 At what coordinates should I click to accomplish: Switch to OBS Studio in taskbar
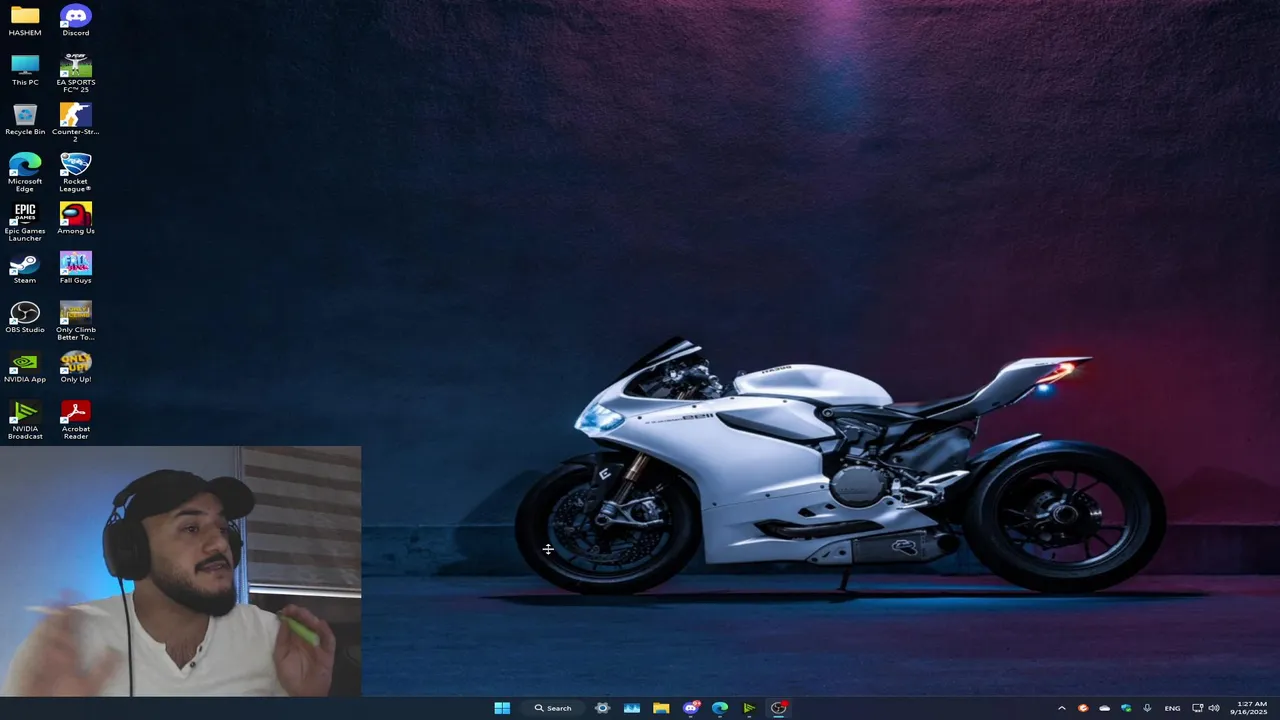[x=779, y=708]
